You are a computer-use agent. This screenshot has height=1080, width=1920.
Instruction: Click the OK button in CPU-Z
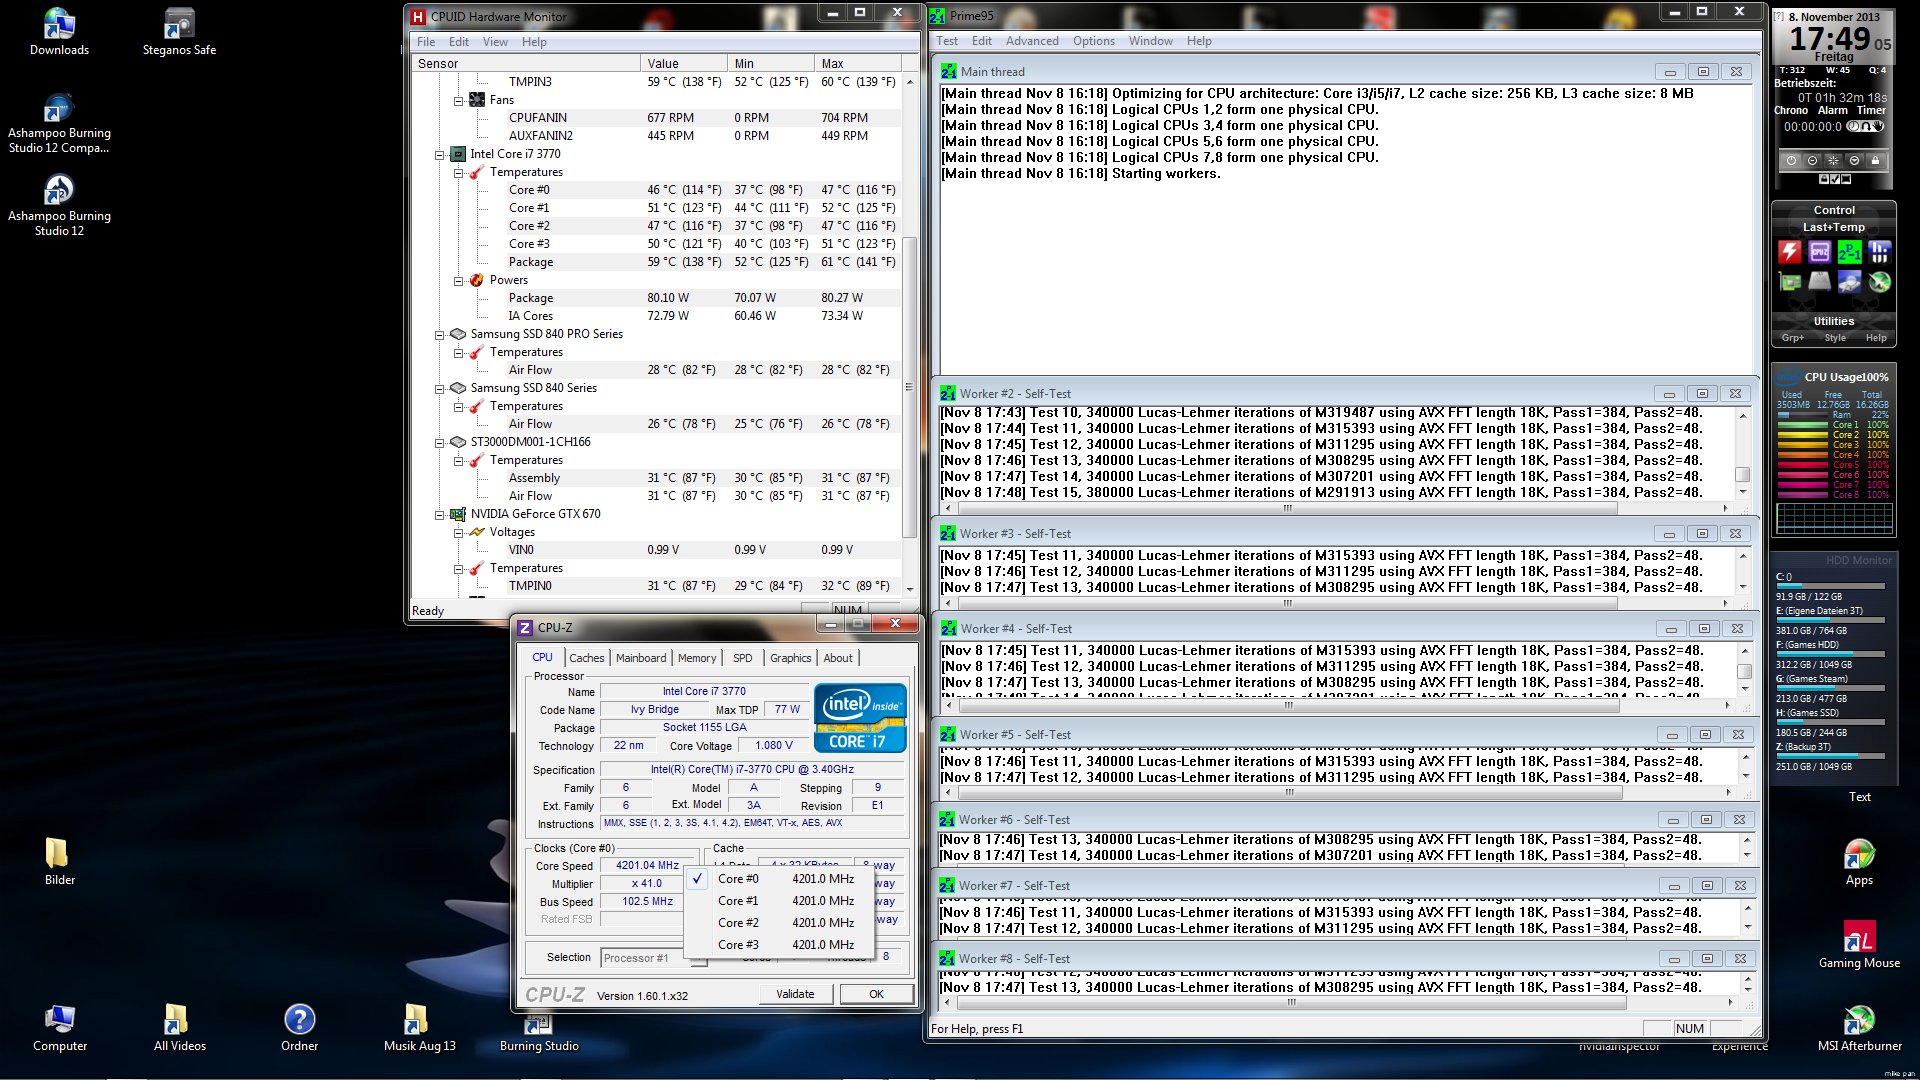point(876,994)
